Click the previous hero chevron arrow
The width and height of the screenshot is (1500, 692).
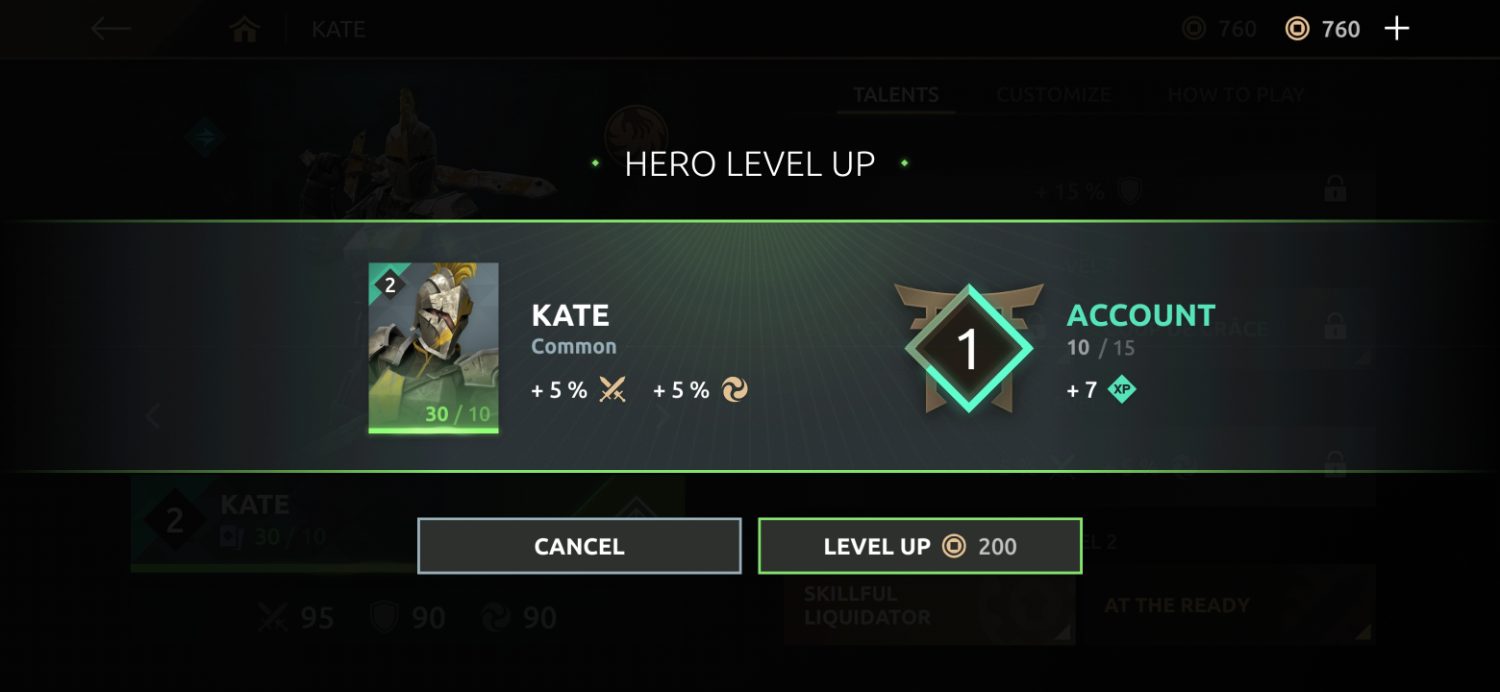click(x=152, y=416)
